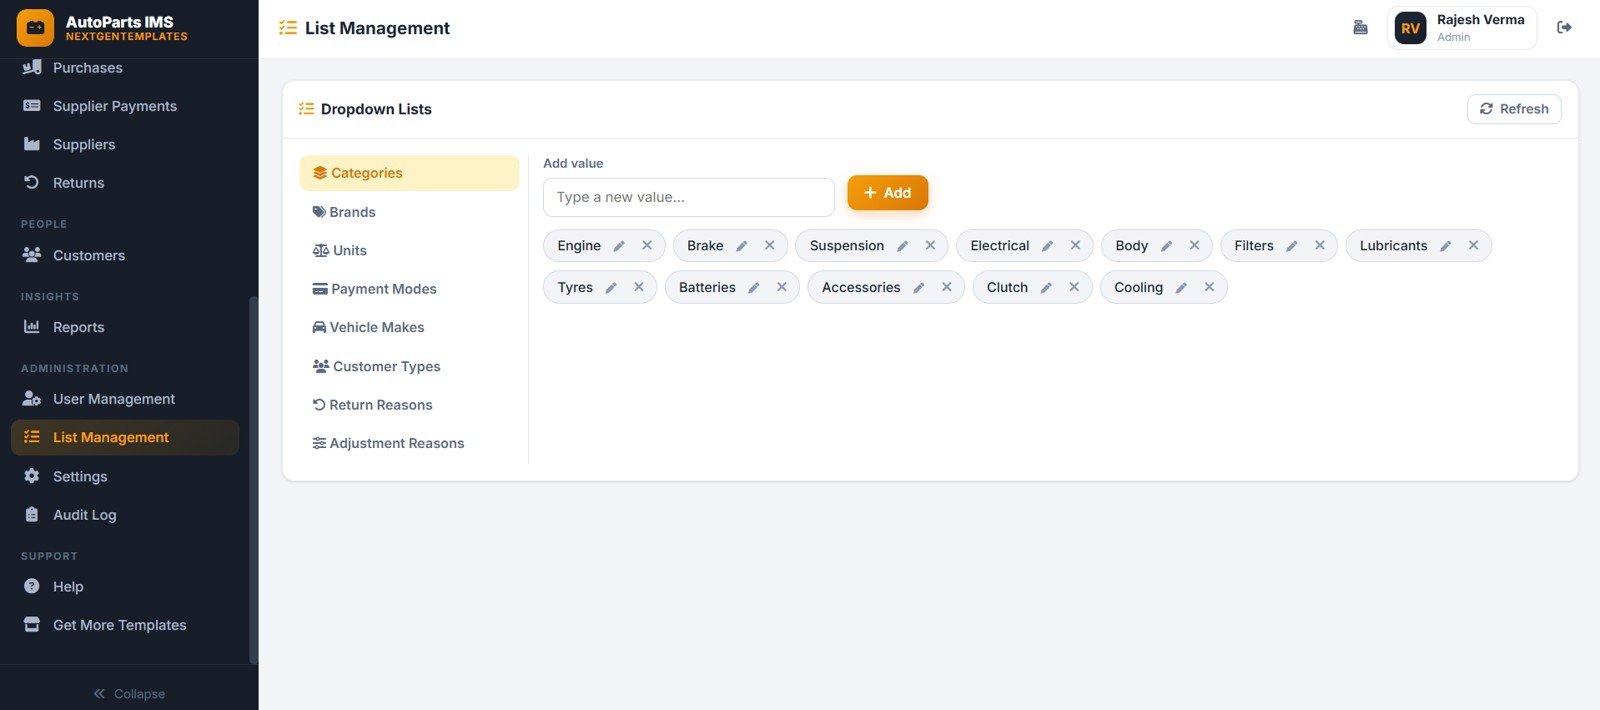
Task: Open Supplier Payments in the sidebar
Action: coord(125,106)
